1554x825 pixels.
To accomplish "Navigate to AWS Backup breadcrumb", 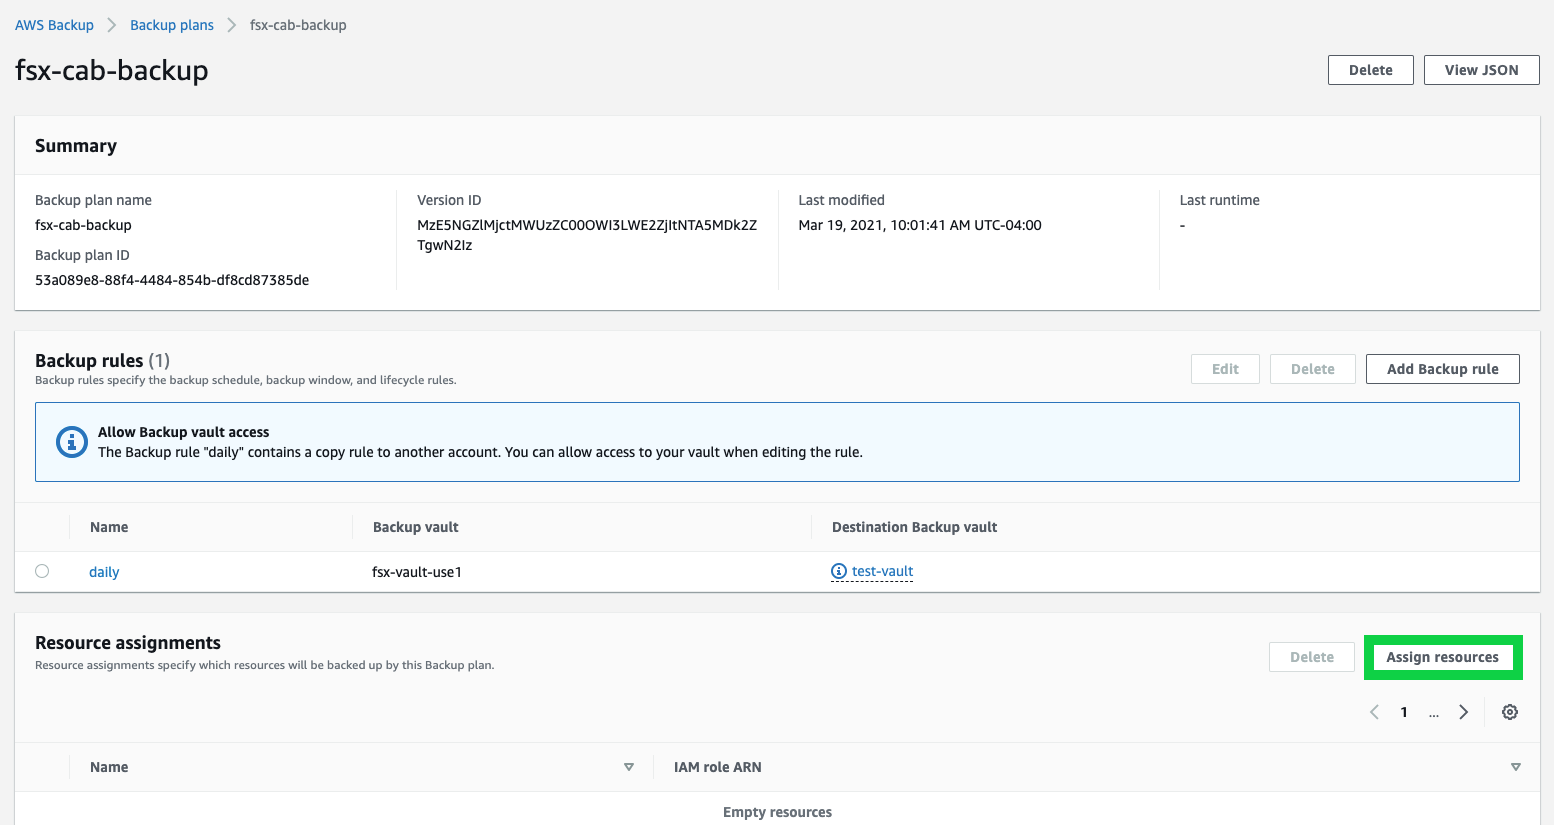I will click(54, 24).
